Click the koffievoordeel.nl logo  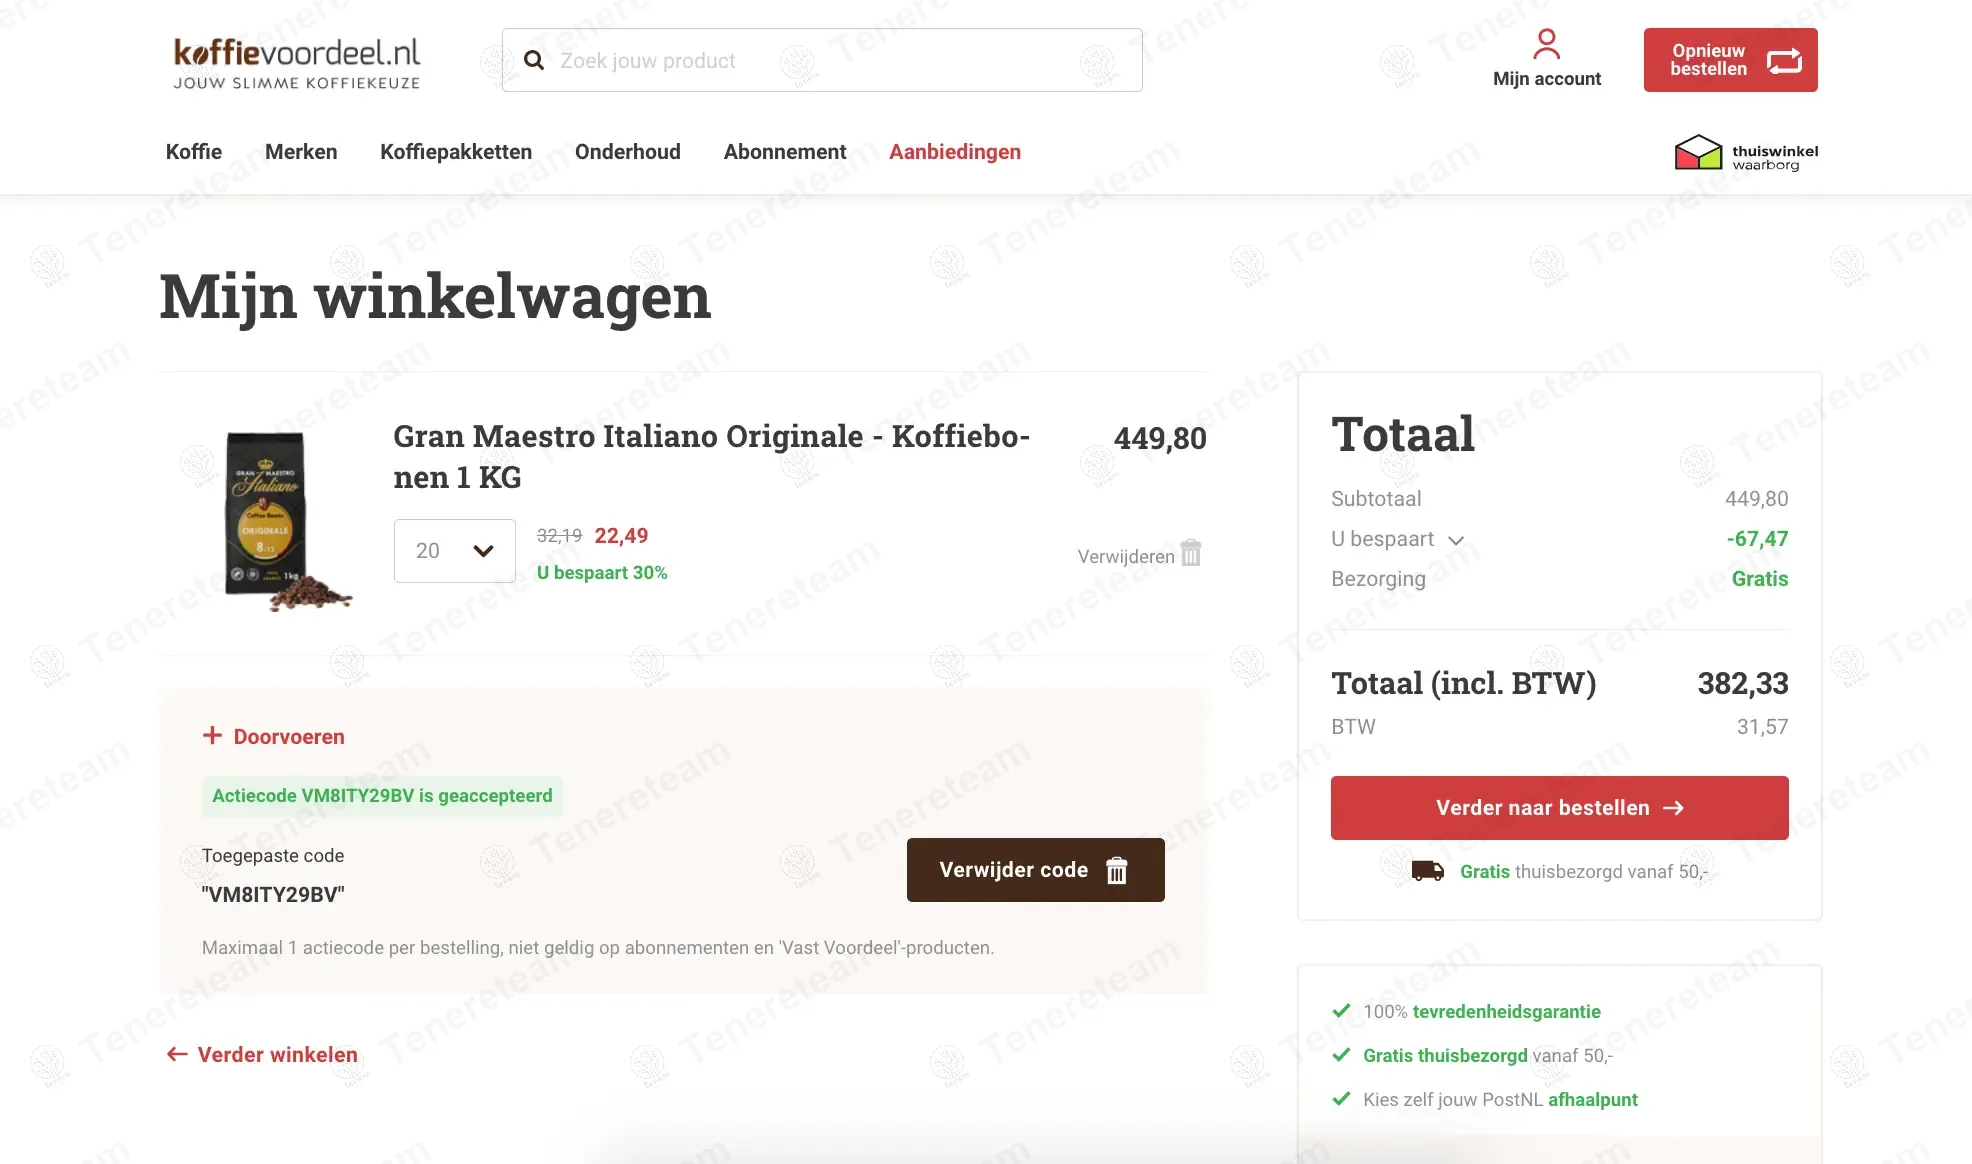tap(297, 63)
